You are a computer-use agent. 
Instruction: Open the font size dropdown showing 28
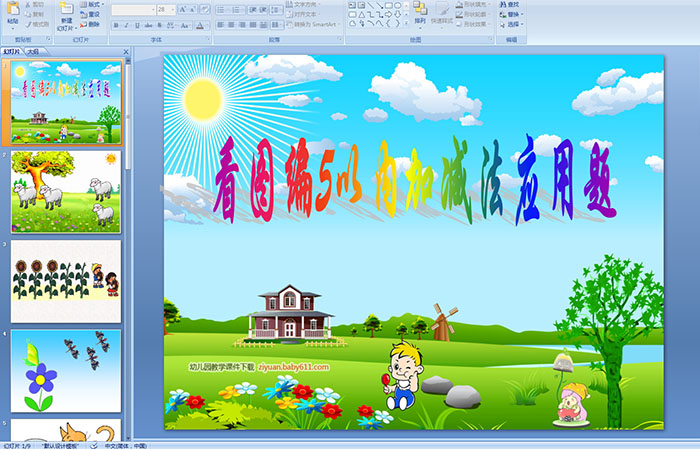click(166, 10)
